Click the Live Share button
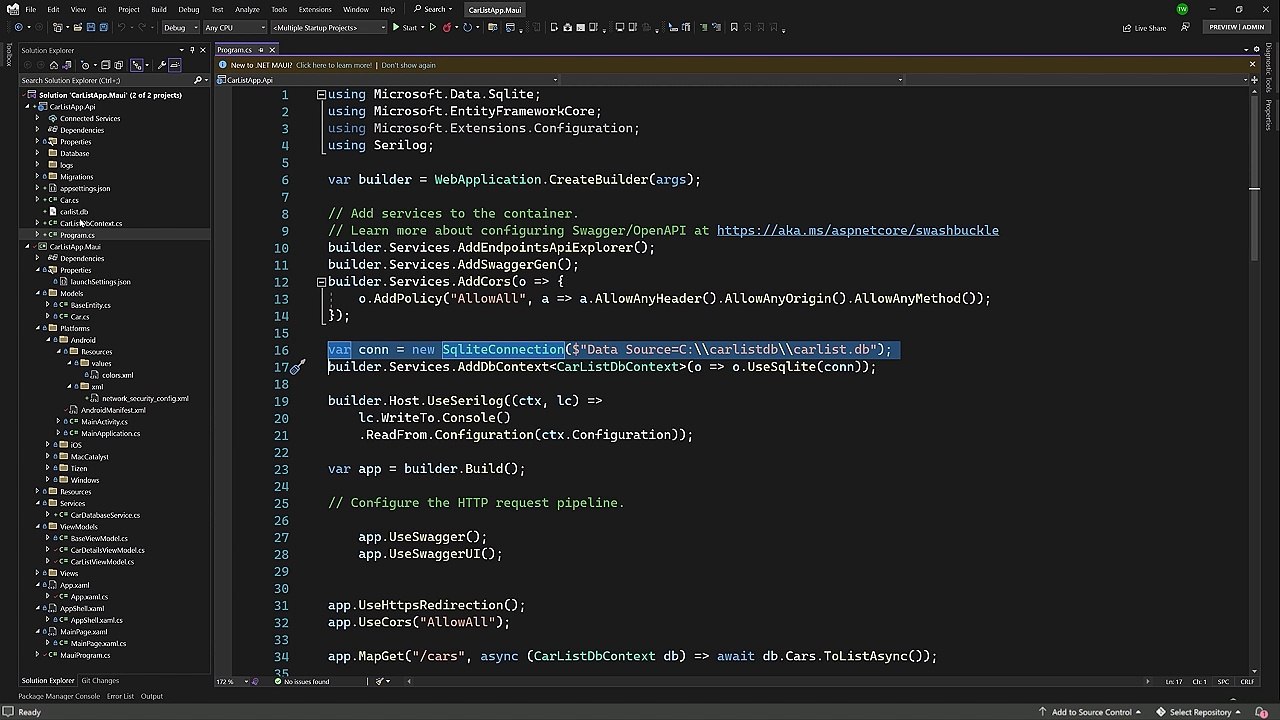Image resolution: width=1280 pixels, height=720 pixels. click(1144, 27)
